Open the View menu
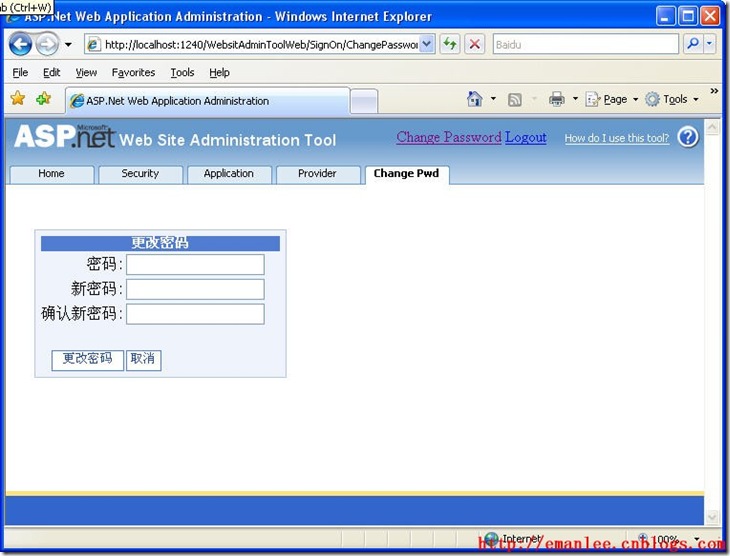 [x=86, y=73]
